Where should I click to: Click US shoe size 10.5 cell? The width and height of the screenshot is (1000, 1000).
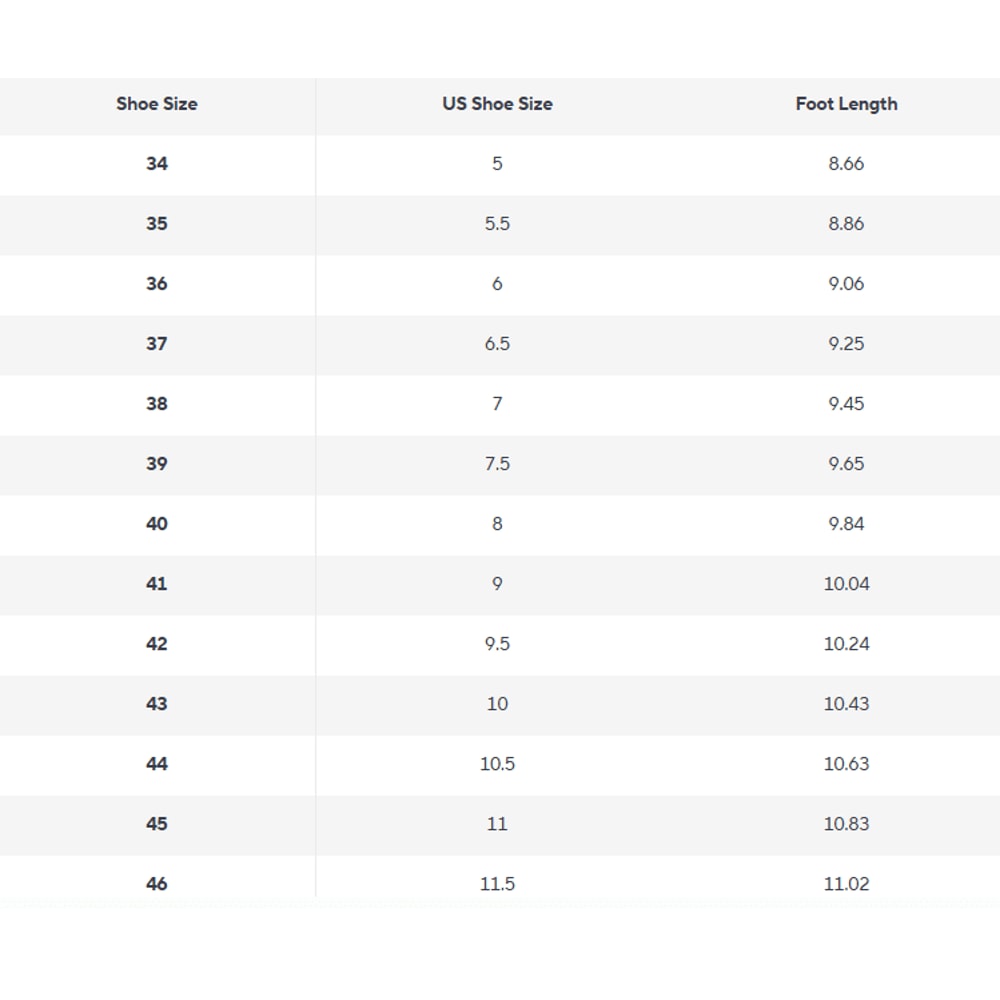497,764
